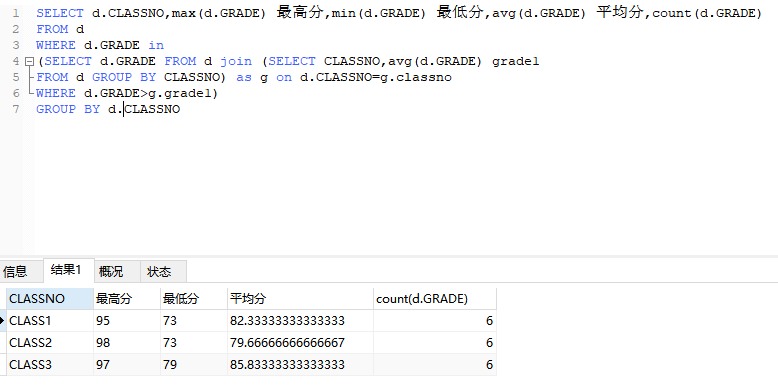Select the count cell in CLASS1 row
778x391 pixels.
(435, 321)
